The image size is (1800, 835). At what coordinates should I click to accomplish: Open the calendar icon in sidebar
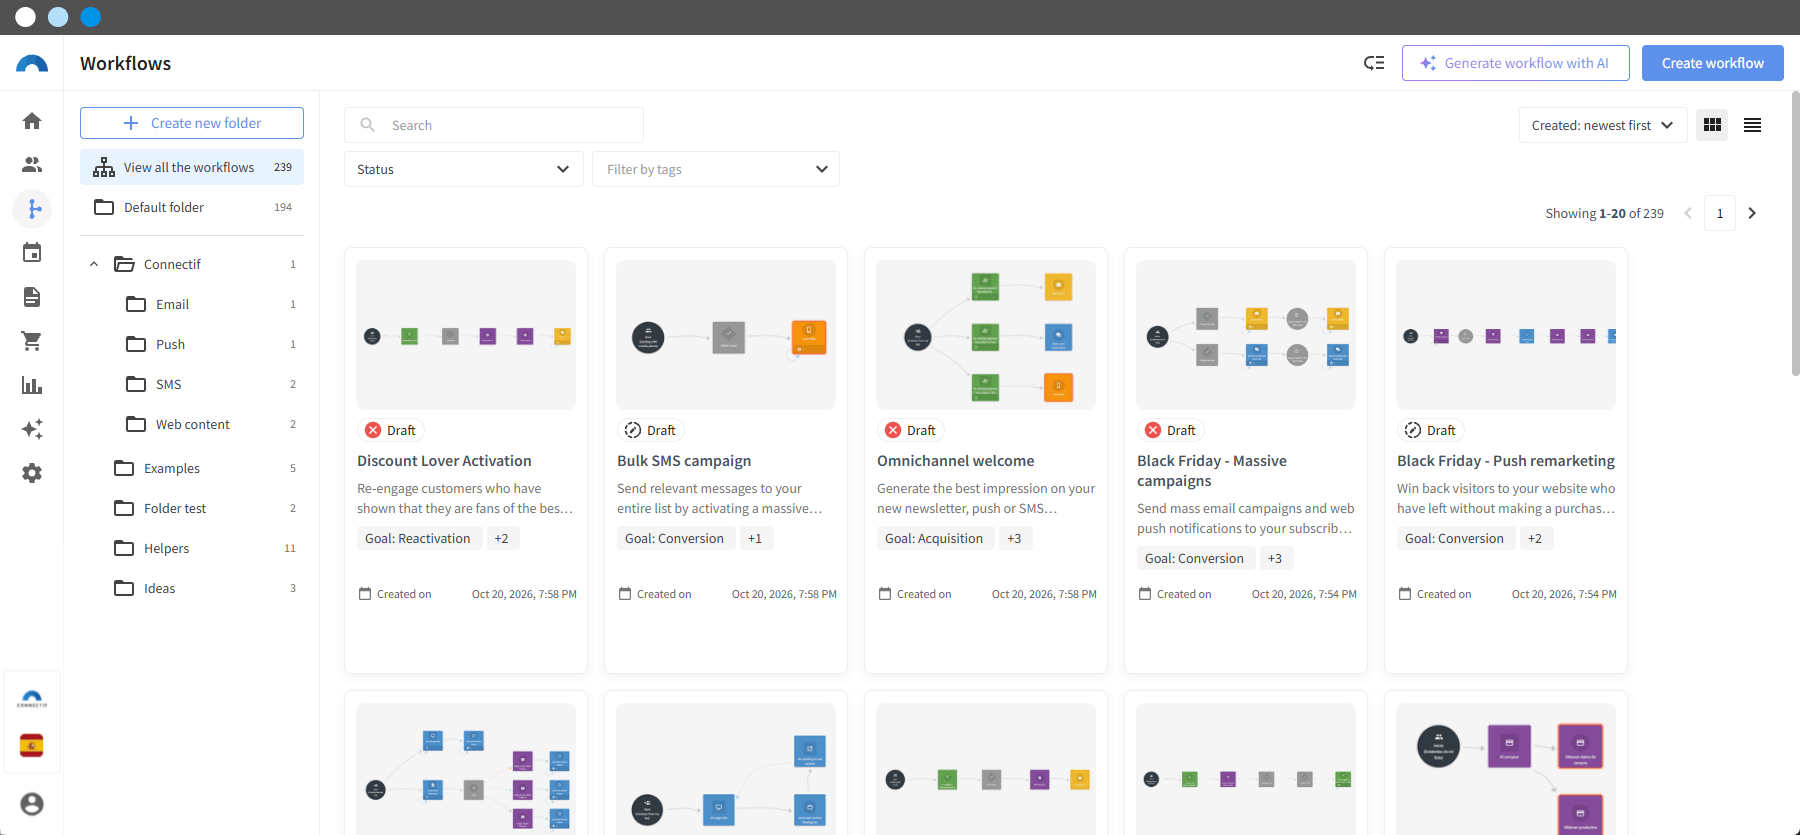[x=32, y=253]
